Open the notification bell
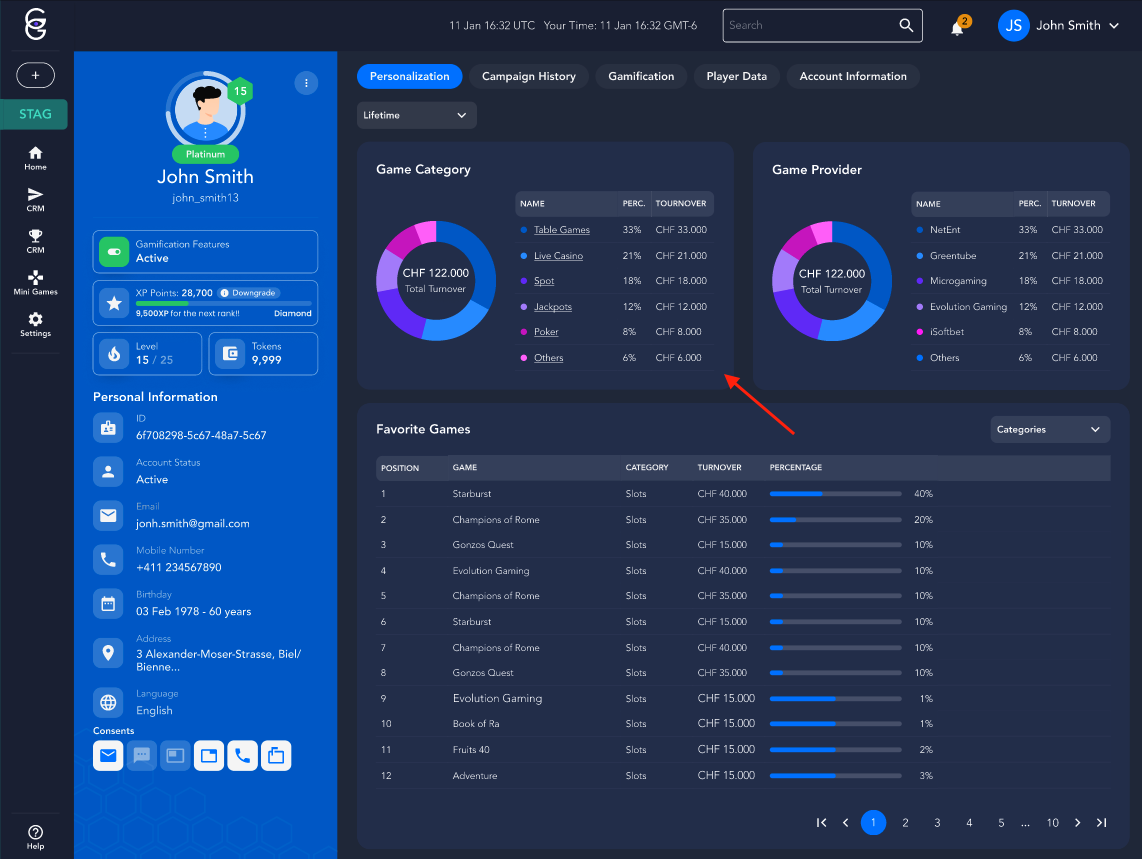Viewport: 1142px width, 859px height. 957,27
